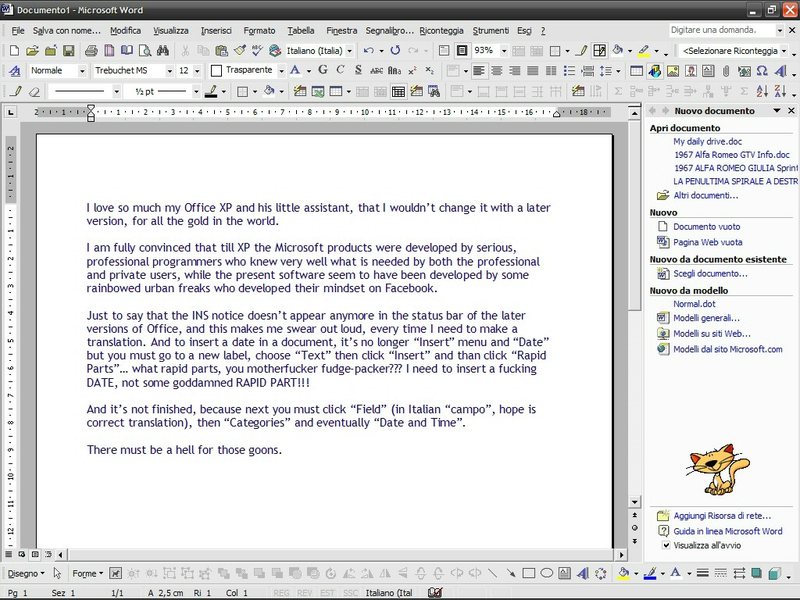Click the fill color bucket in Drawing toolbar
Viewport: 800px width, 600px height.
623,573
